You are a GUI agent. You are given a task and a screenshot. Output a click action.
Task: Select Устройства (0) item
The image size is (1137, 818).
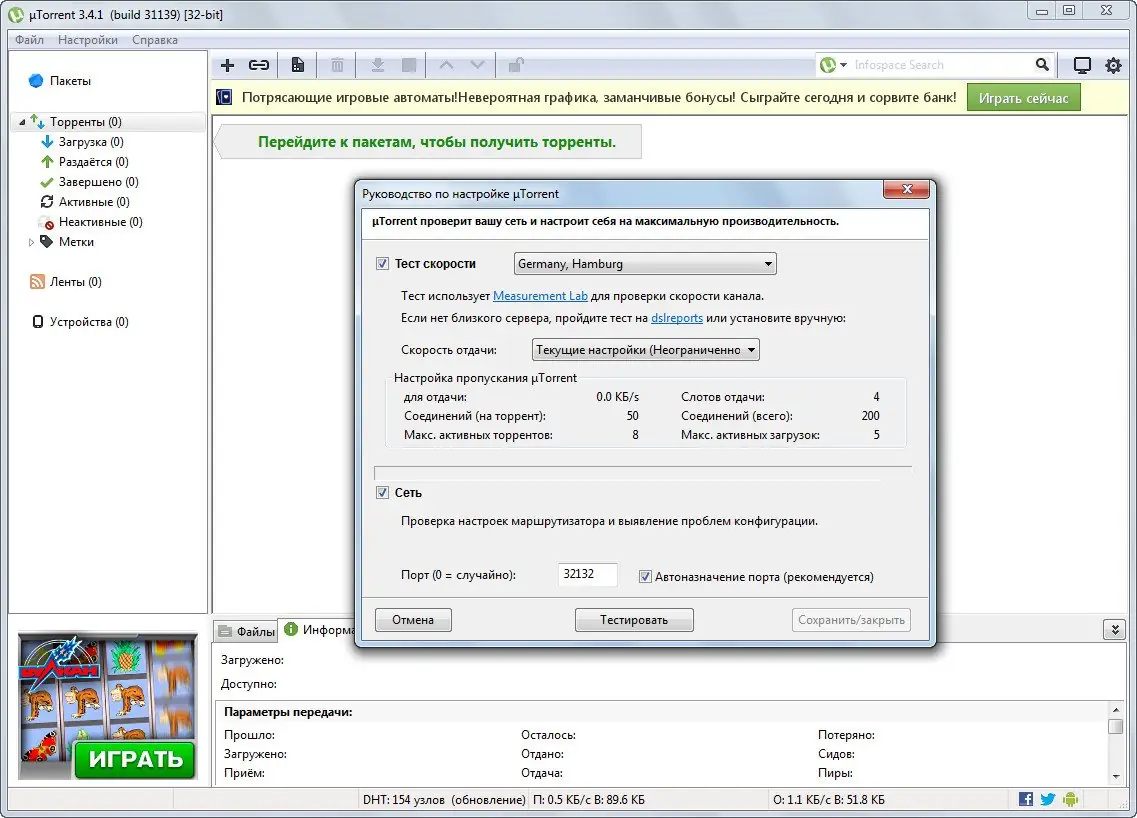[89, 322]
